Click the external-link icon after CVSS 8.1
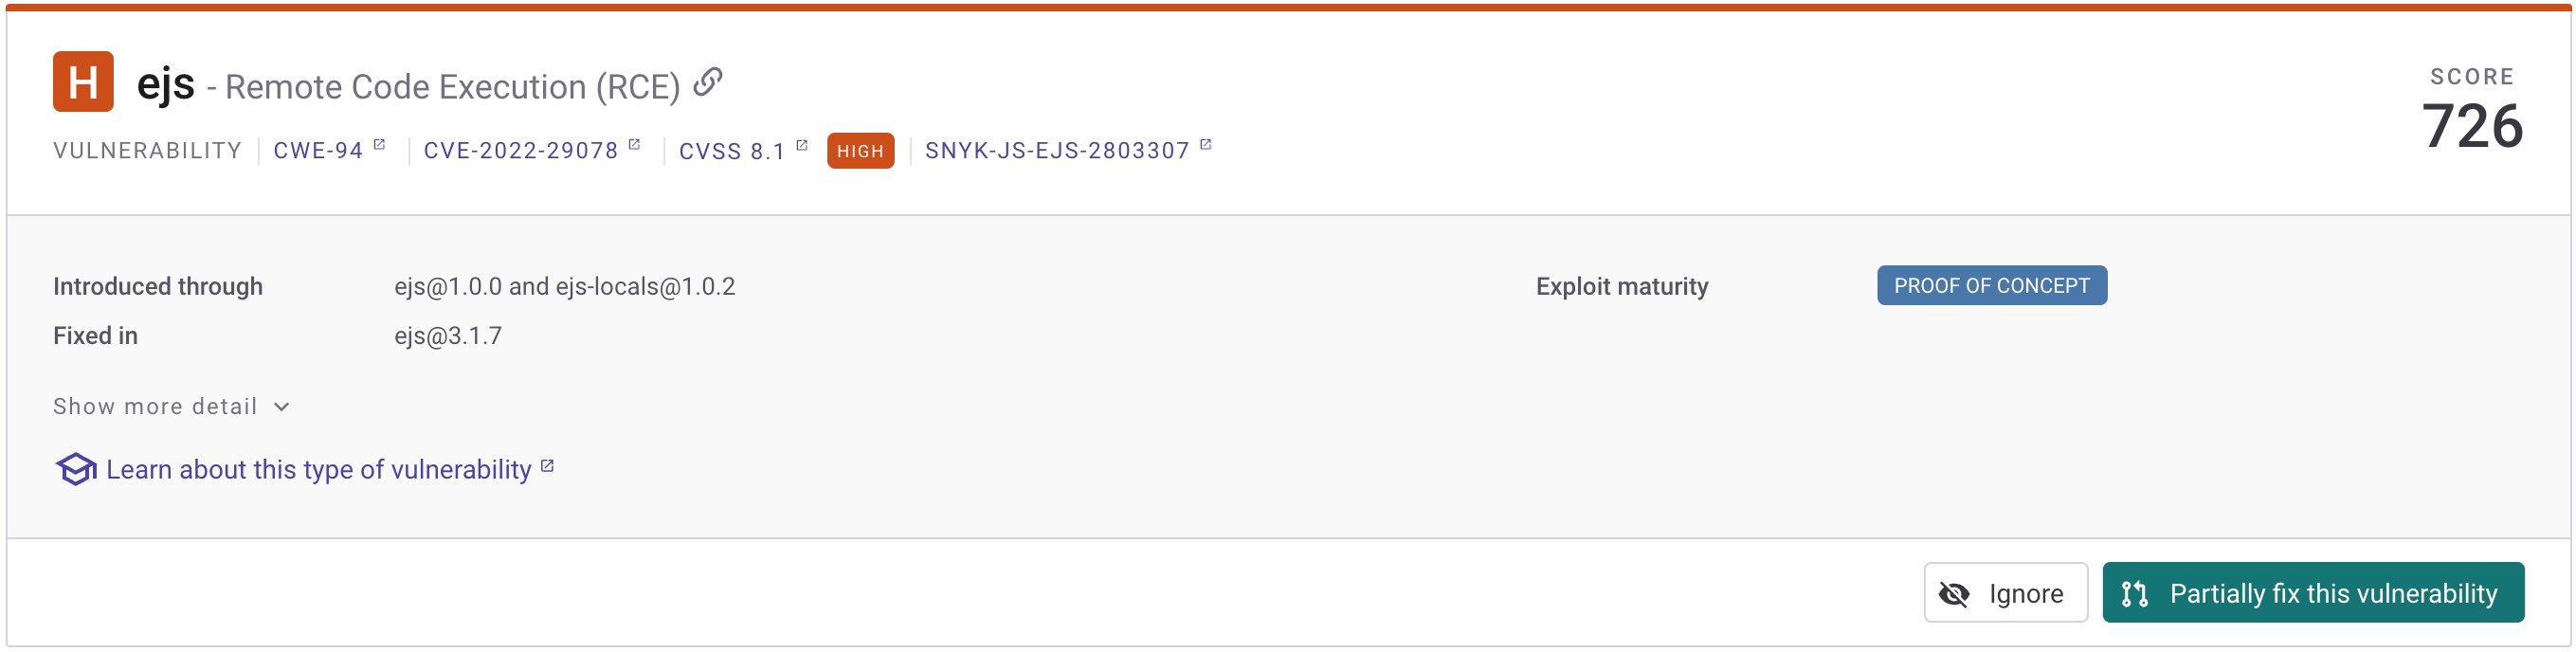This screenshot has width=2576, height=652. (801, 145)
